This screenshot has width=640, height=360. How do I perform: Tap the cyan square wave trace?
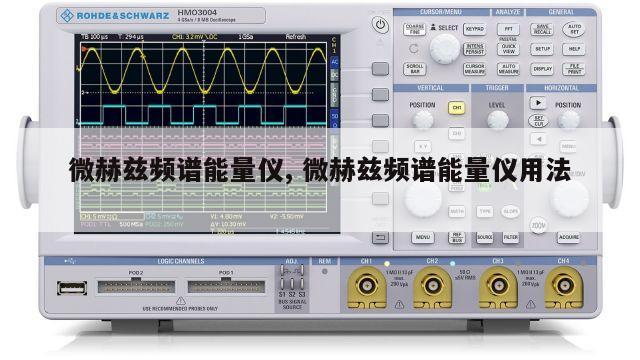point(203,115)
